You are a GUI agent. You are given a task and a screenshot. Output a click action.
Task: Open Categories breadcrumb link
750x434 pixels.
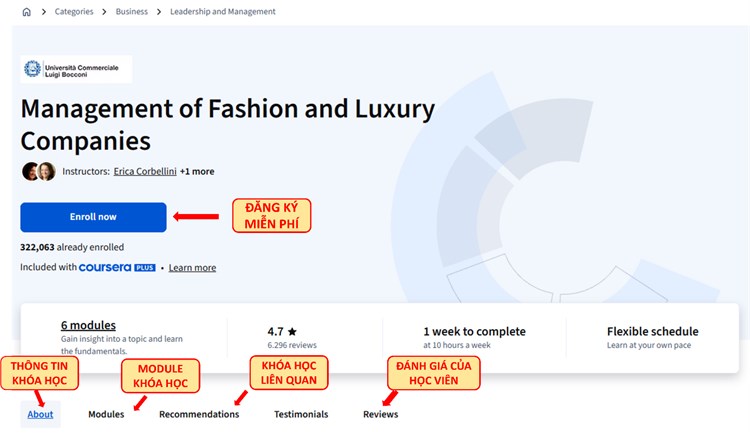pos(74,11)
